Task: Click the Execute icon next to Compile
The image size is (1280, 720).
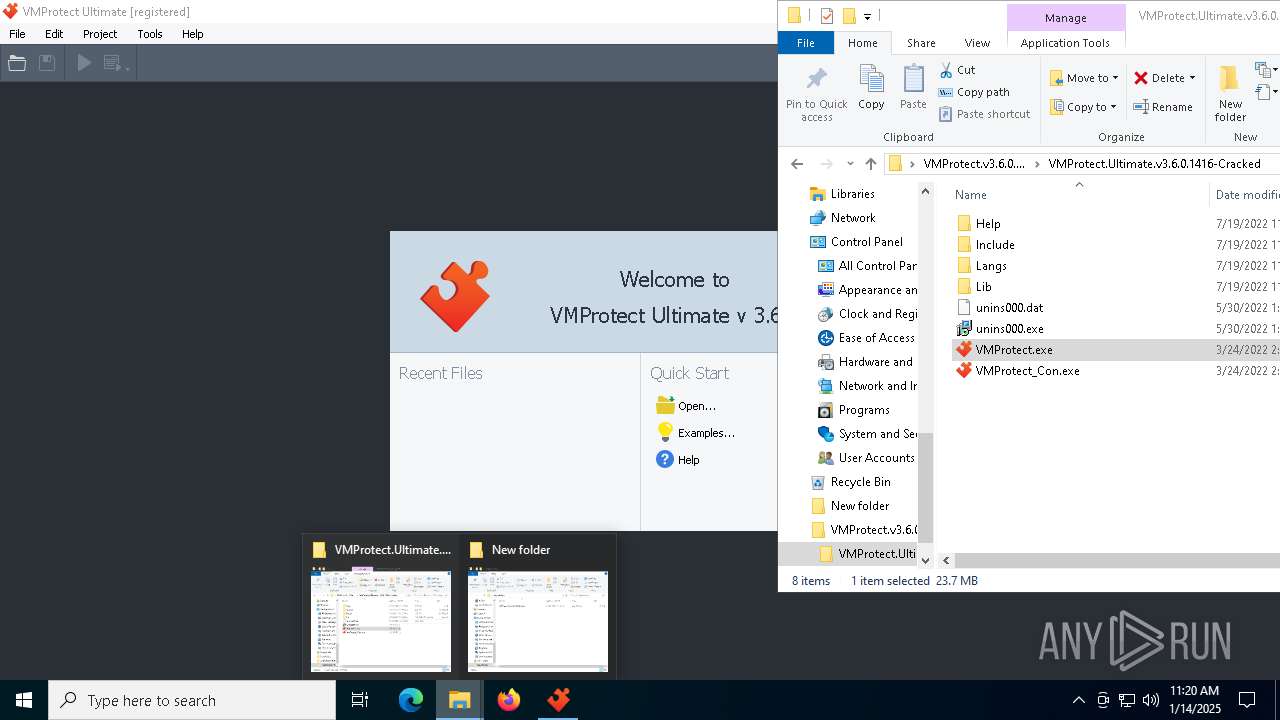Action: point(114,63)
